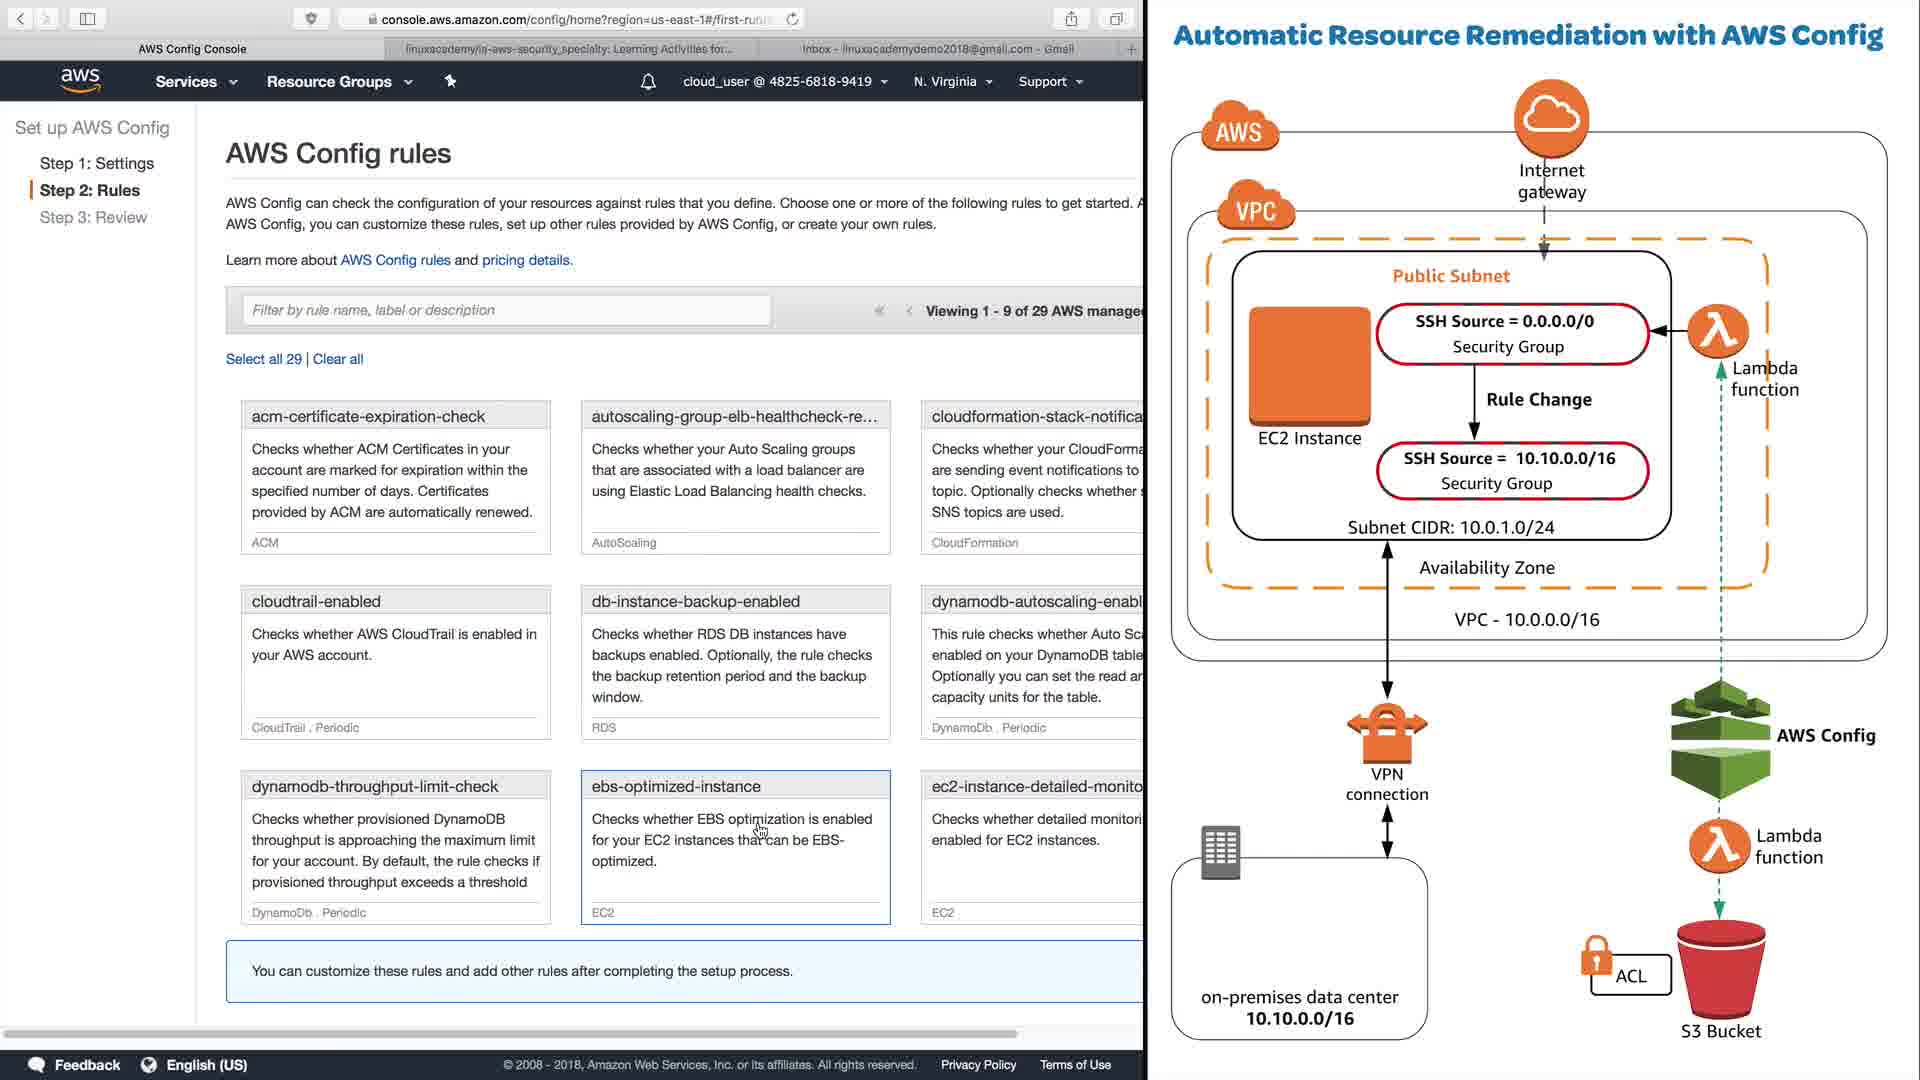Select the ebs-optimized-instance rule card

pyautogui.click(x=735, y=847)
